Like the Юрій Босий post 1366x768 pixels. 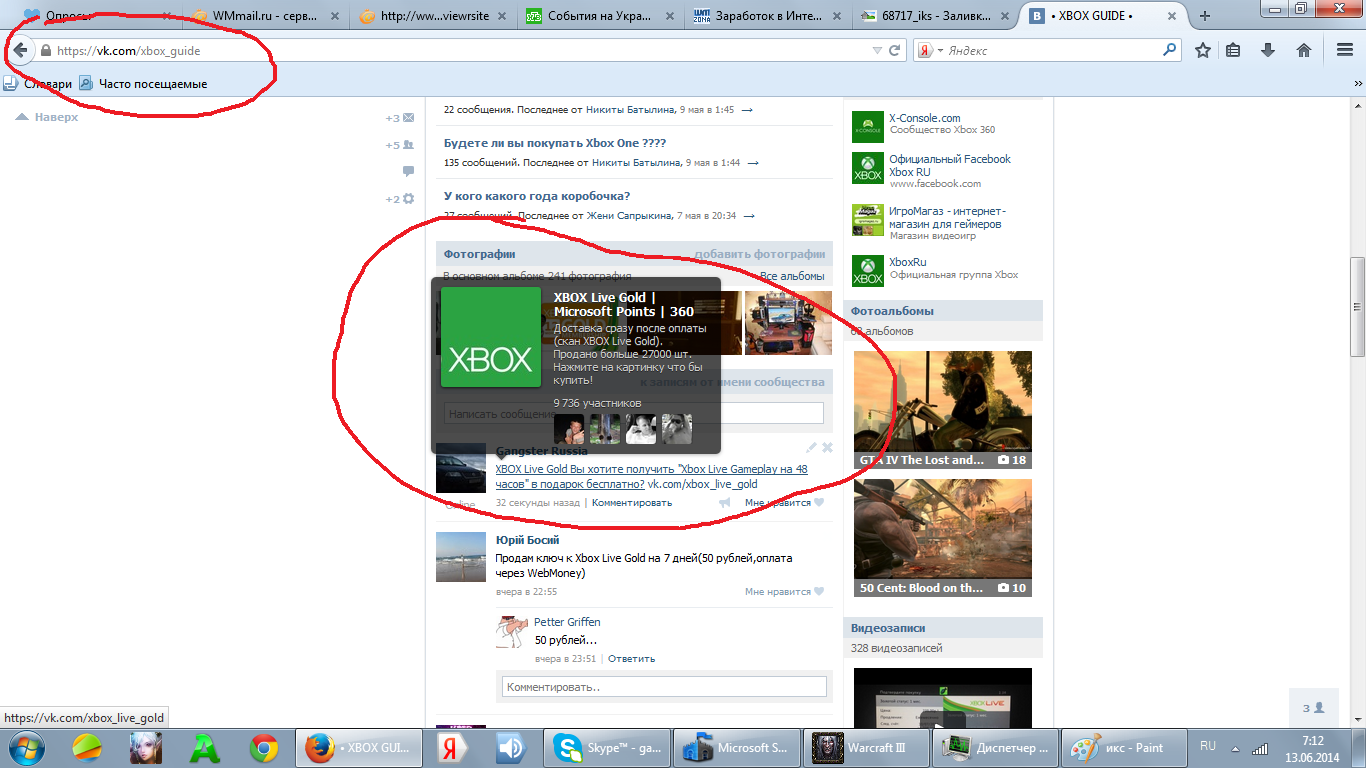(x=785, y=592)
